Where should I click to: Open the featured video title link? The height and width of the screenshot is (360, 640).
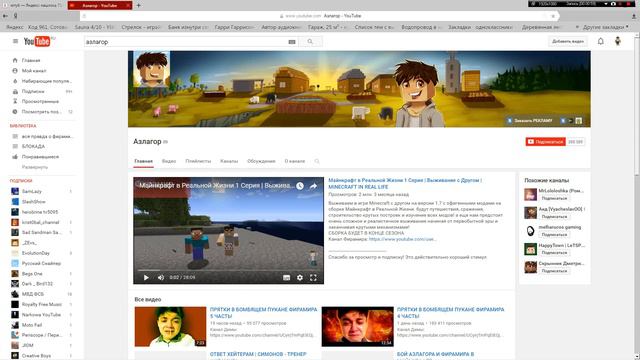[405, 183]
